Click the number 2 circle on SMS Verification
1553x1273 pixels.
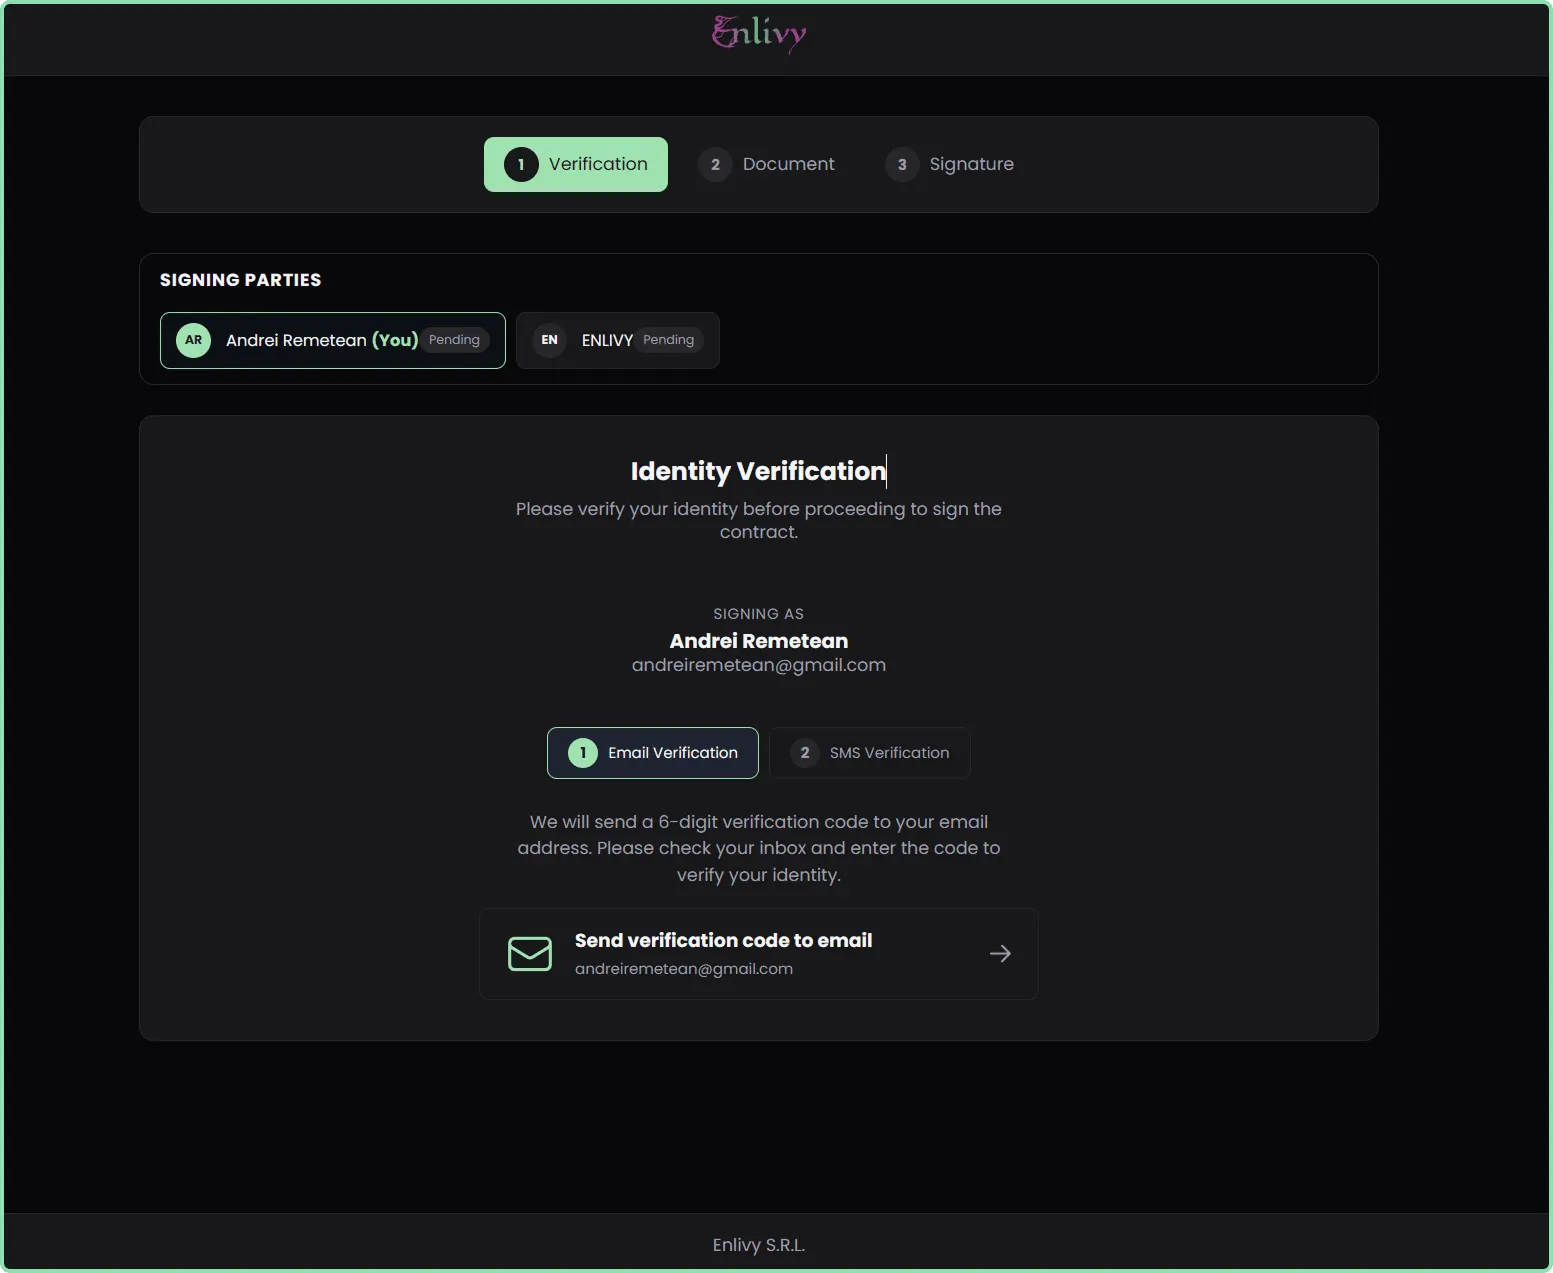(805, 753)
